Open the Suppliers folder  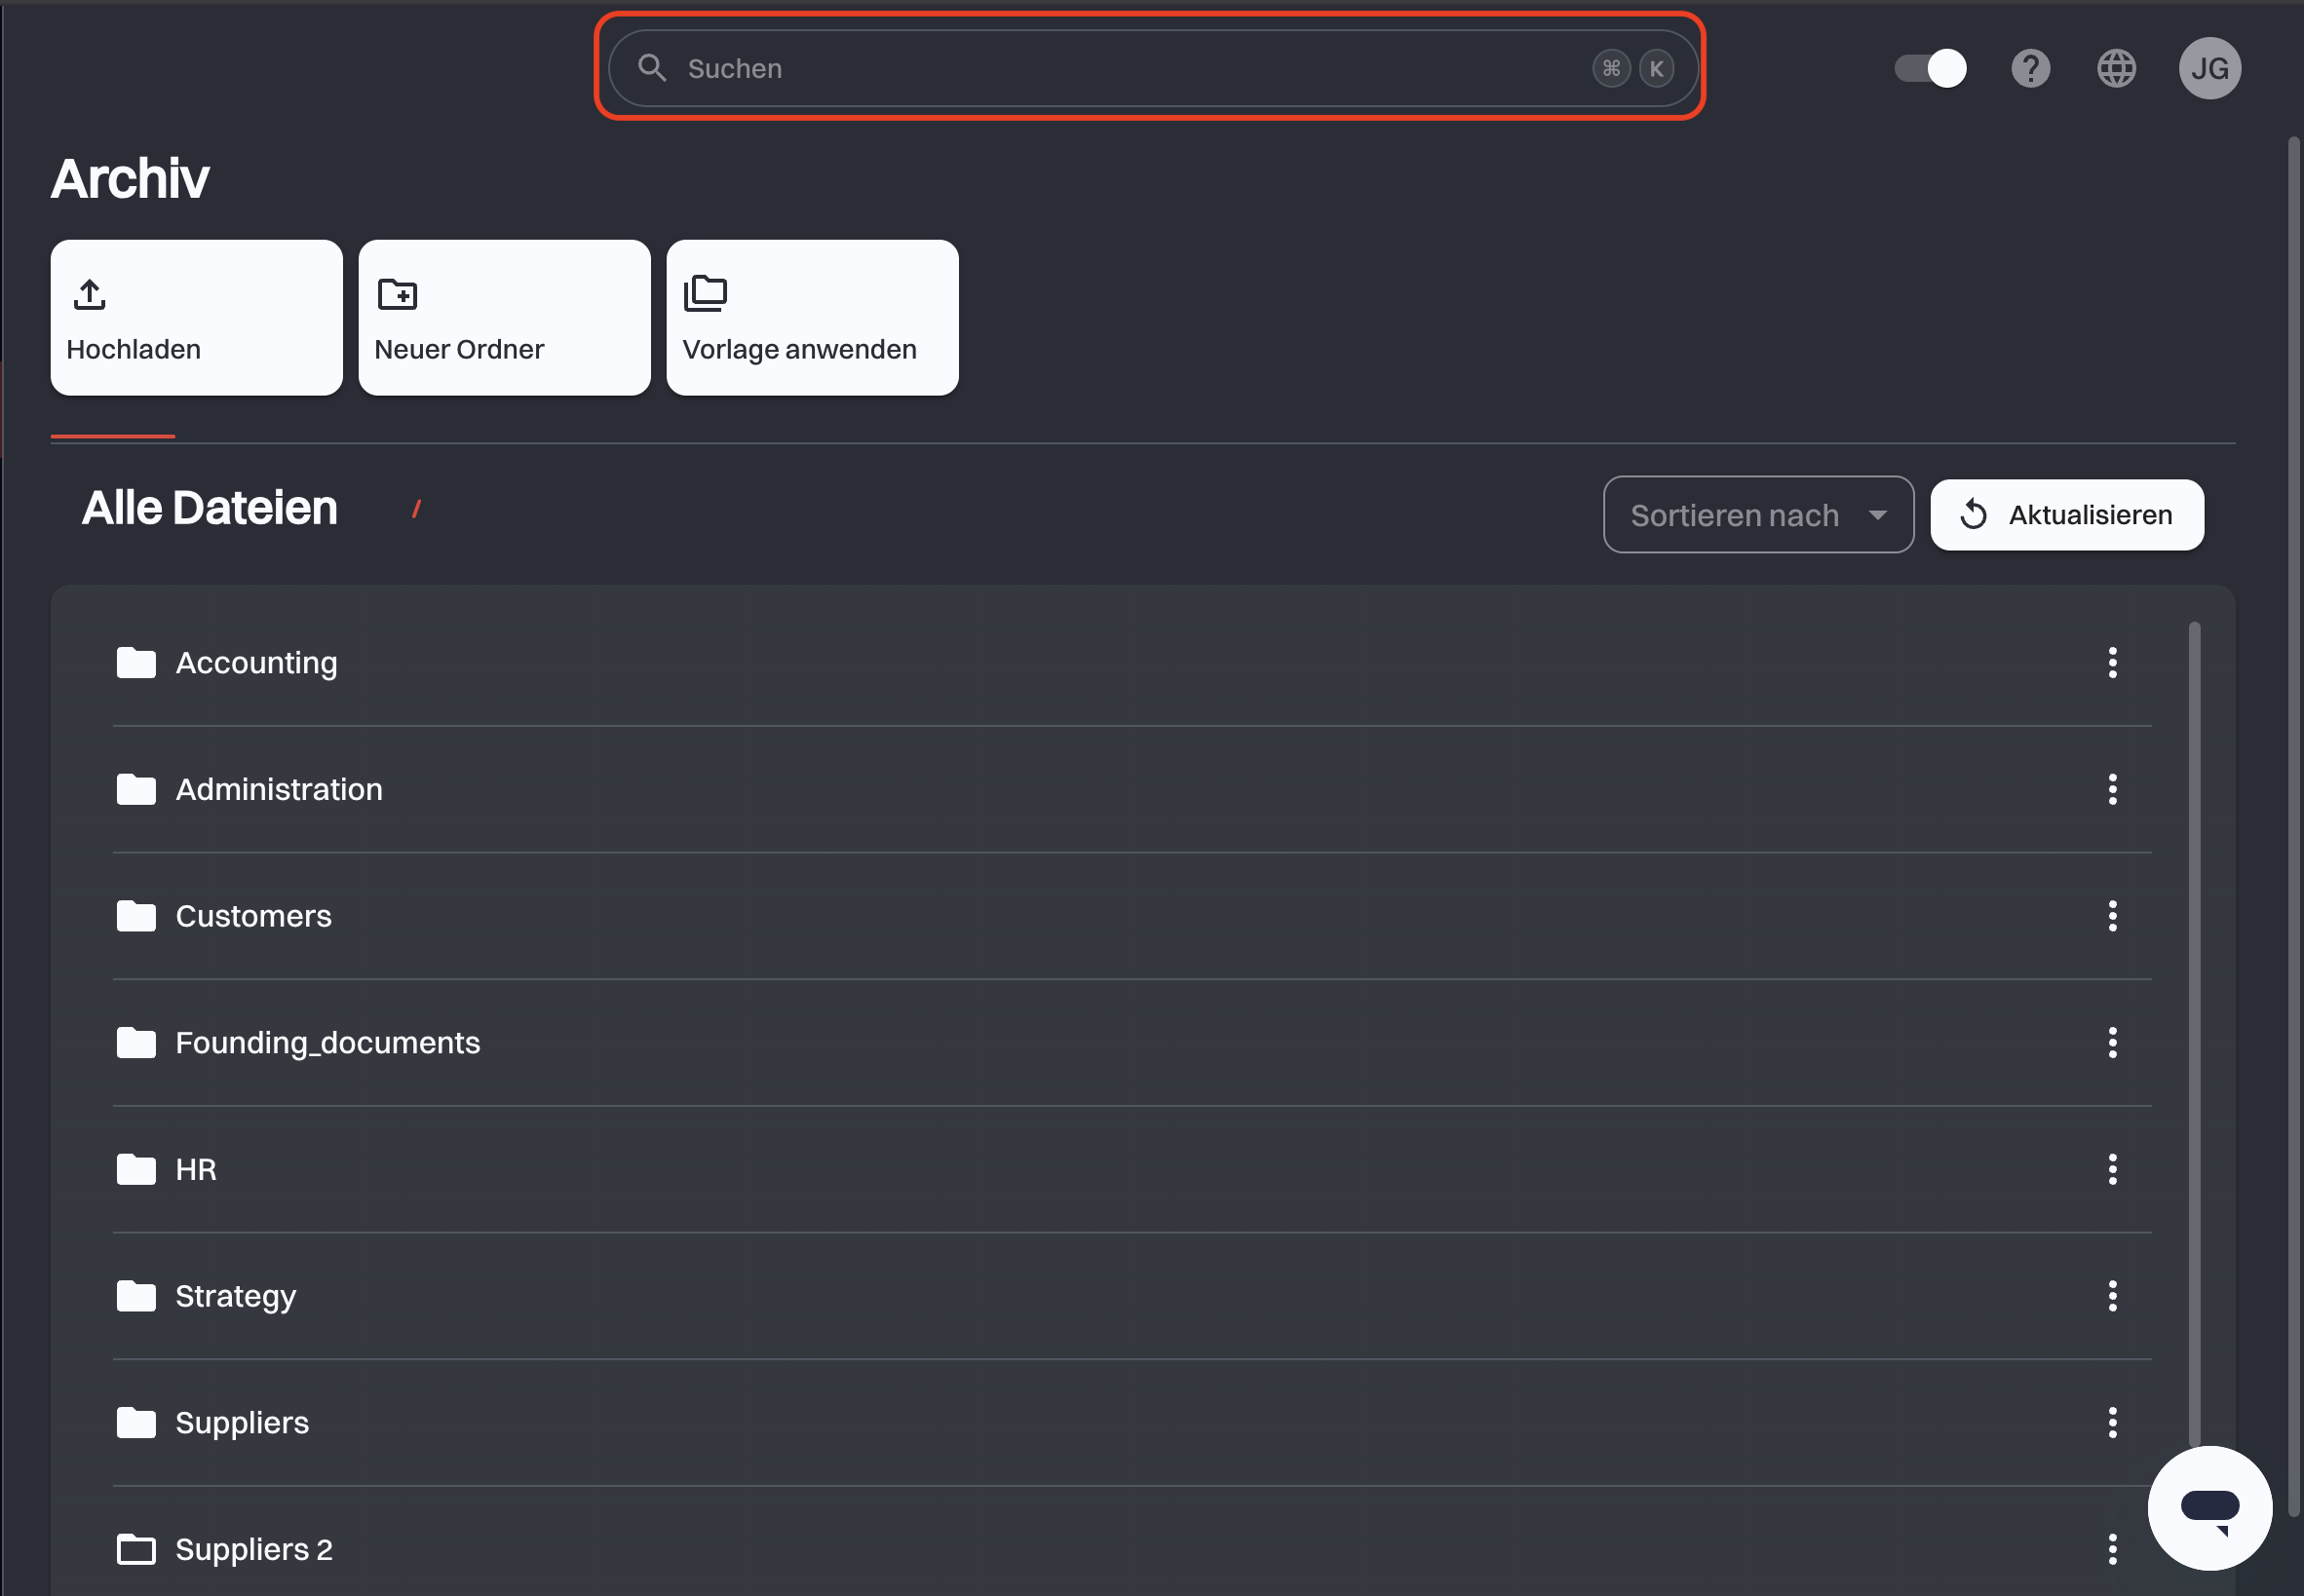click(x=1132, y=1423)
